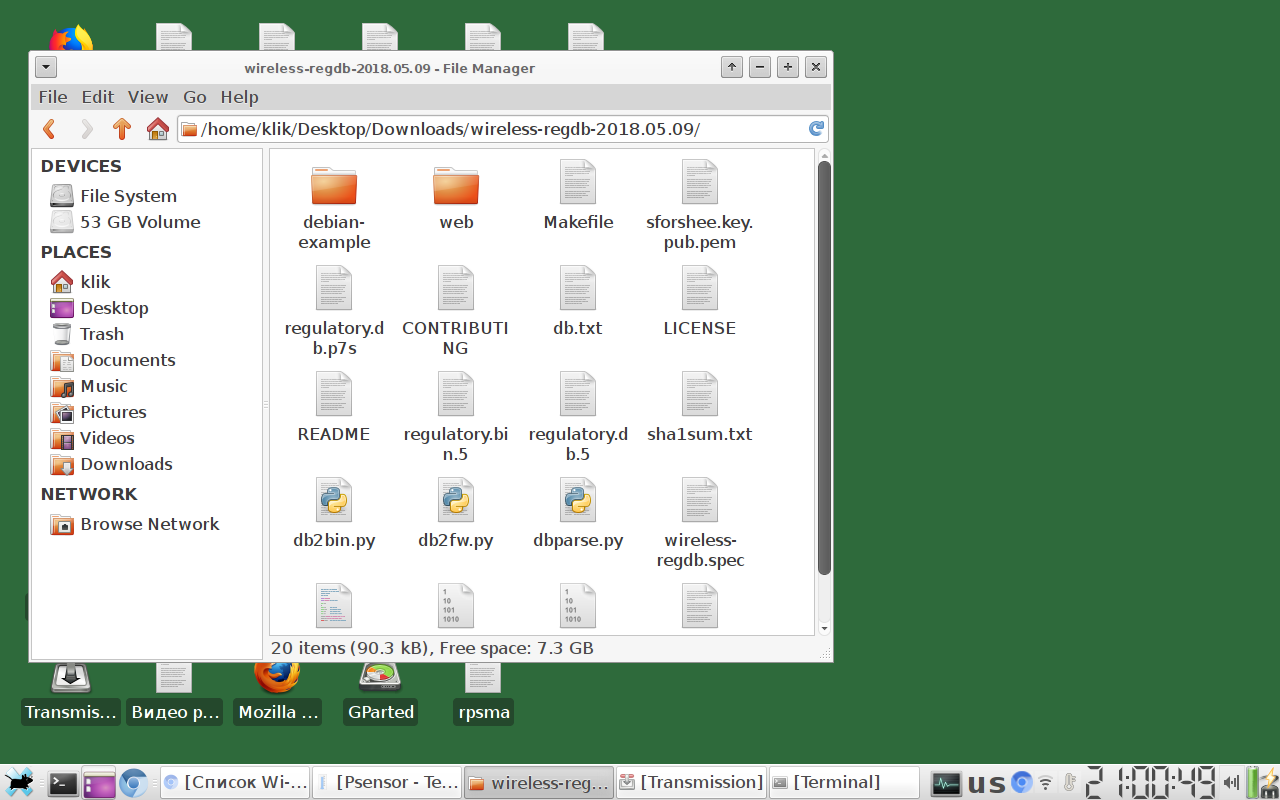Viewport: 1280px width, 800px height.
Task: Go to parent folder with up arrow
Action: point(122,129)
